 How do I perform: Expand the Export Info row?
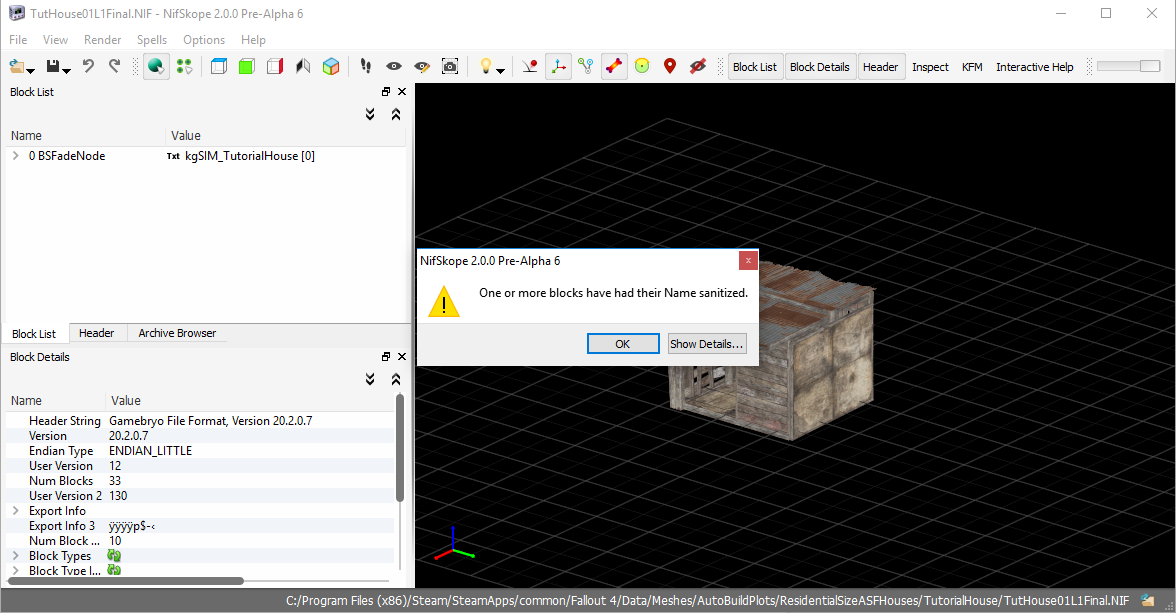tap(16, 511)
